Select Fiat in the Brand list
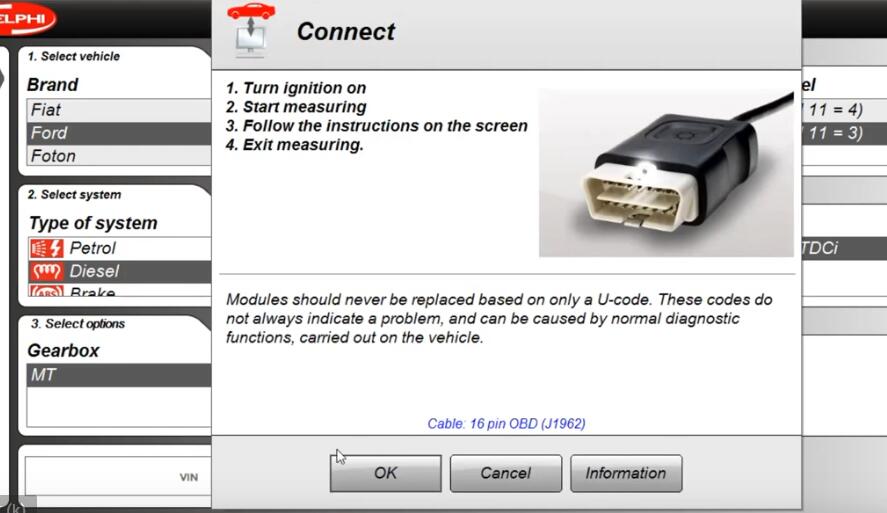The height and width of the screenshot is (513, 887). tap(119, 110)
